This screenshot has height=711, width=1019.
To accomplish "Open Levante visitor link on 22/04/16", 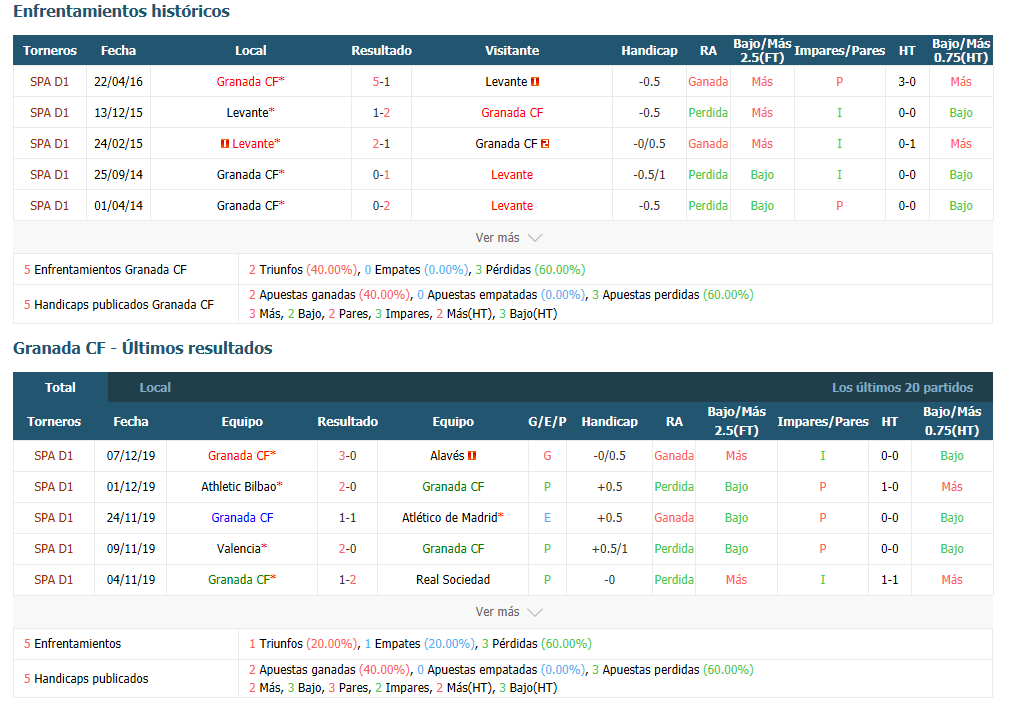I will click(506, 82).
